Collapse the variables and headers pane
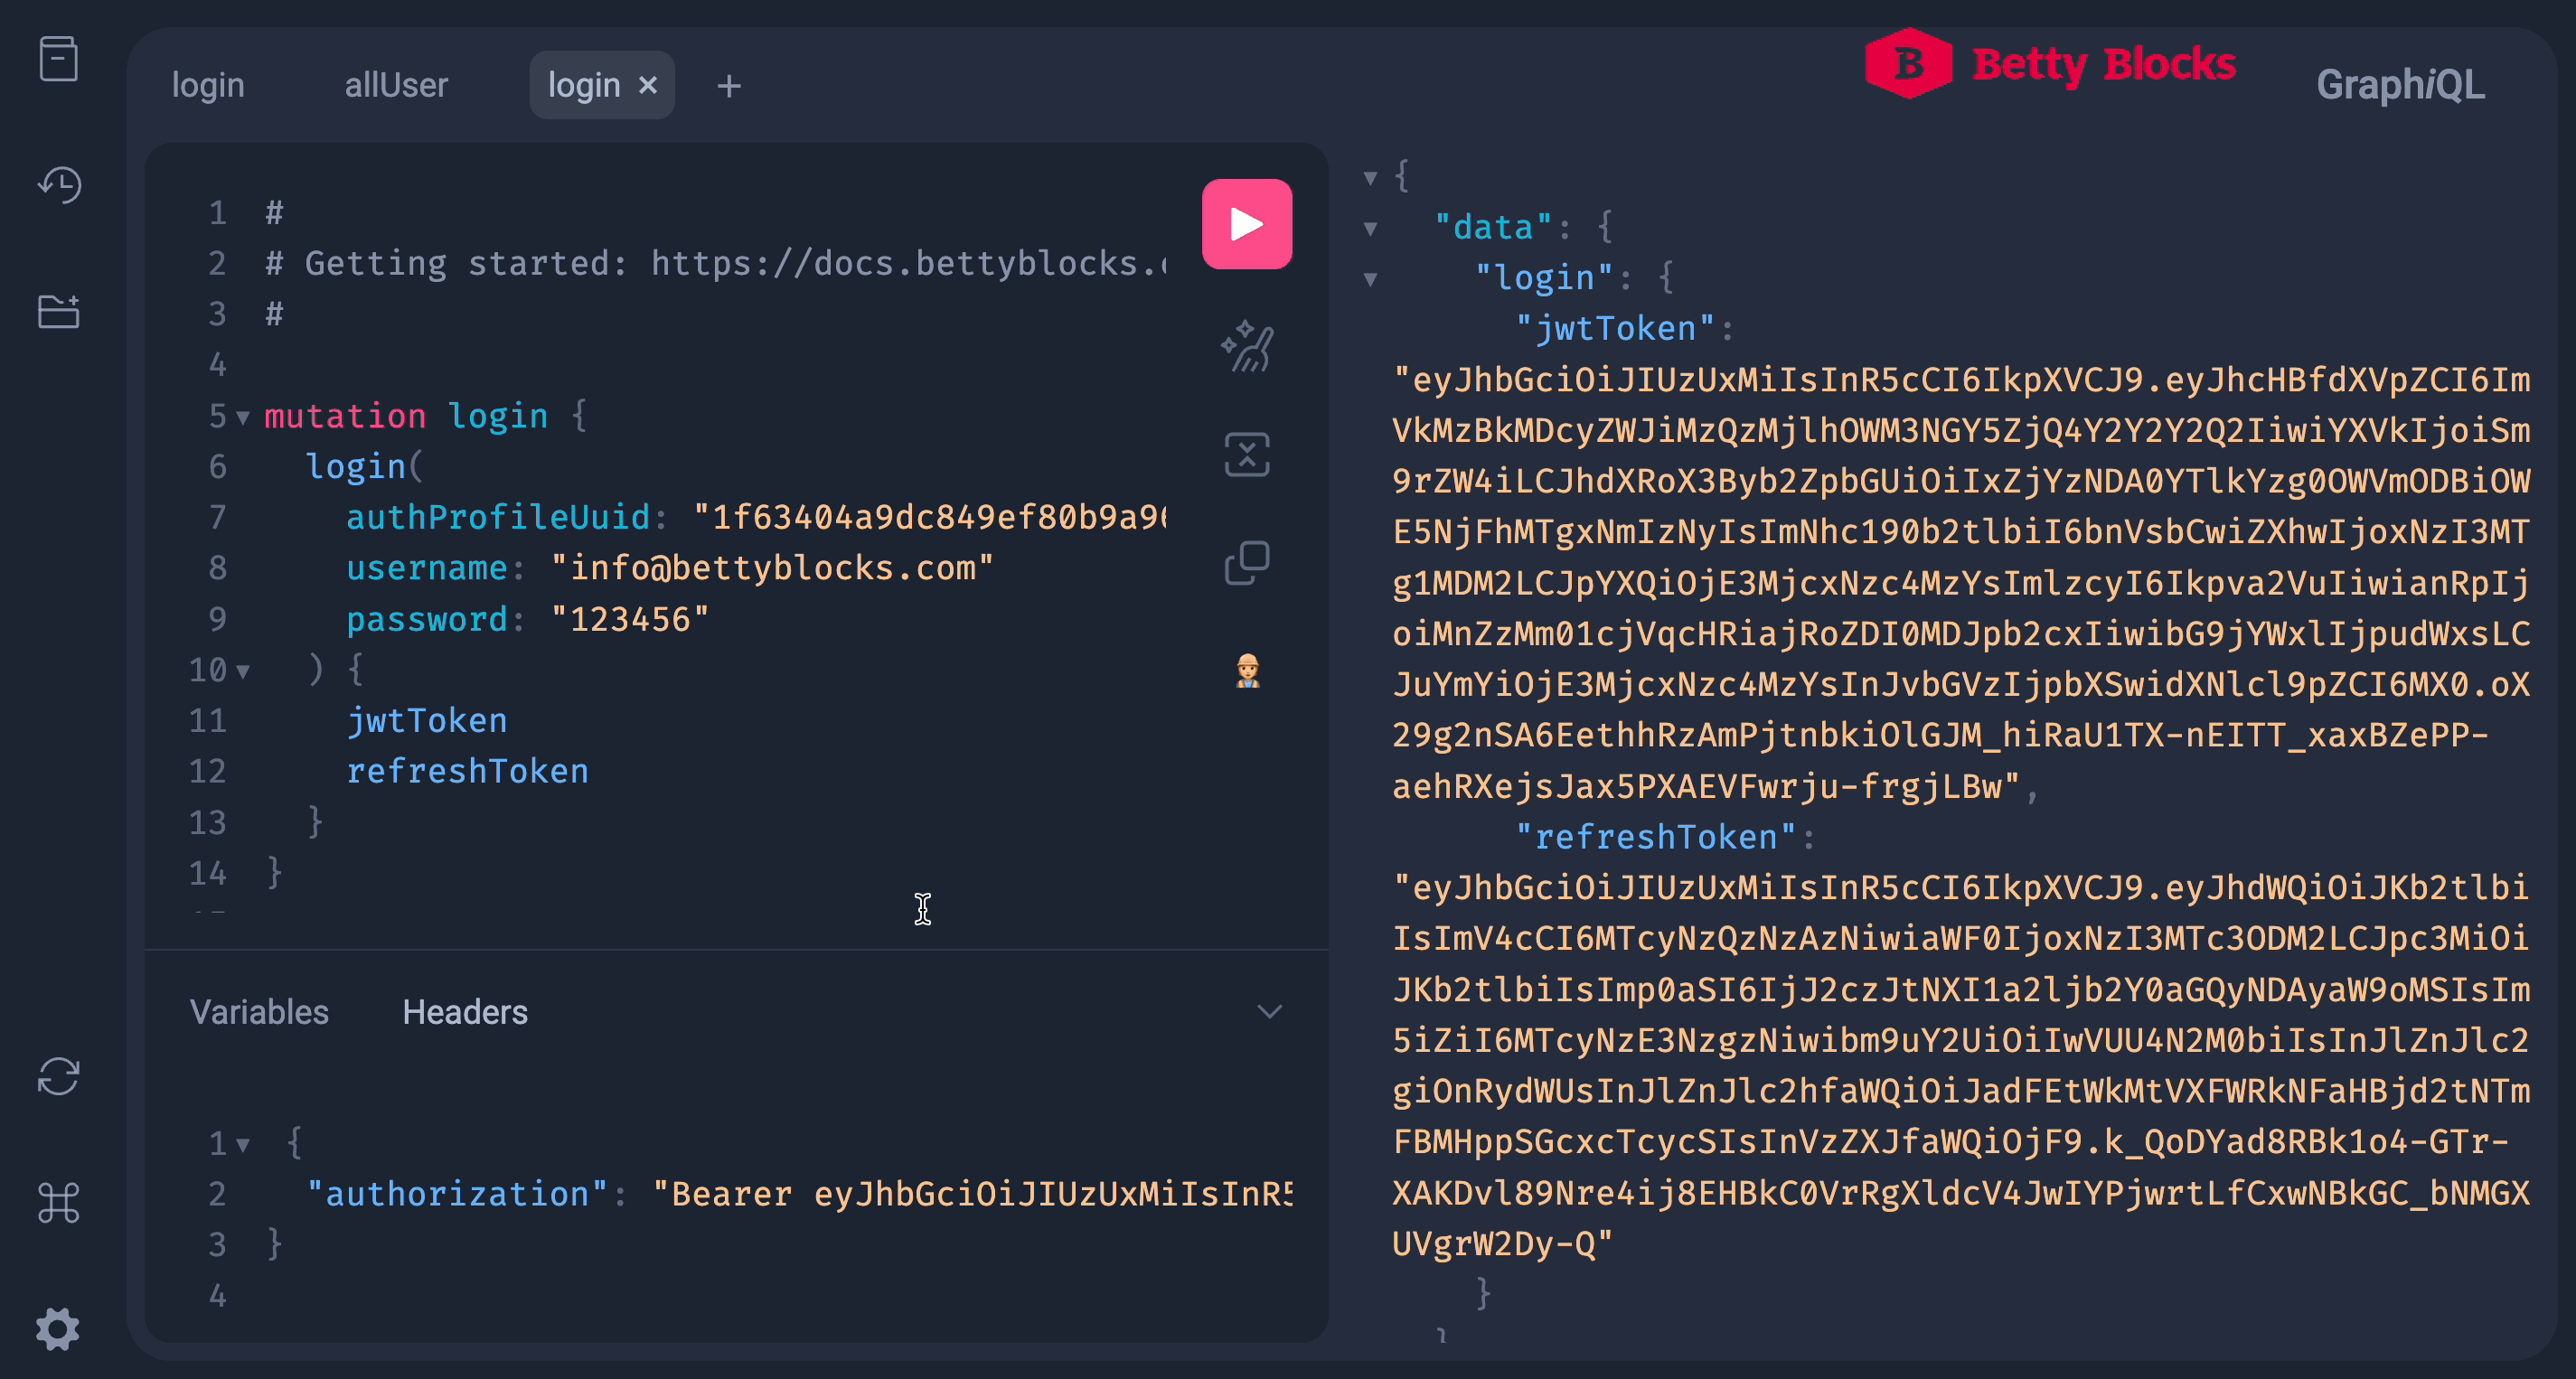Viewport: 2576px width, 1379px height. click(1269, 1012)
